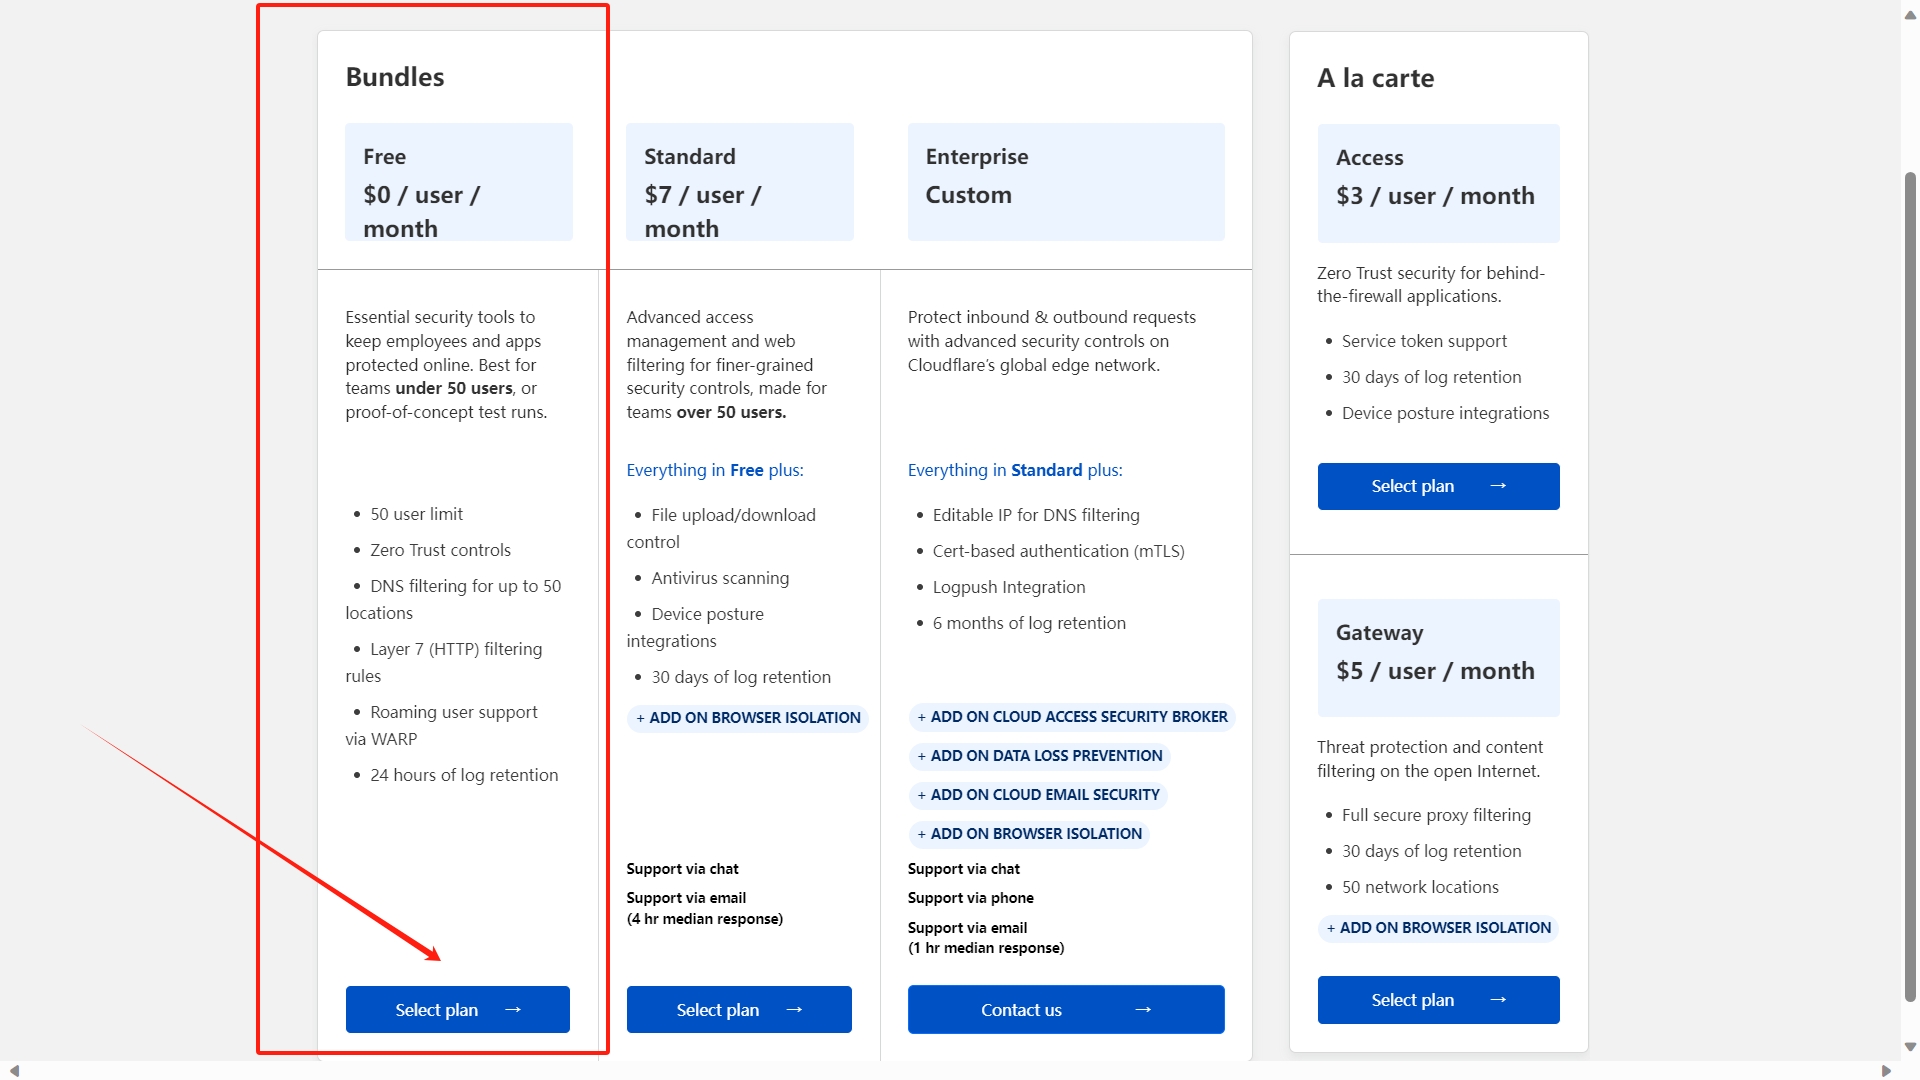Image resolution: width=1920 pixels, height=1080 pixels.
Task: Click the Free plan price card
Action: coord(459,182)
